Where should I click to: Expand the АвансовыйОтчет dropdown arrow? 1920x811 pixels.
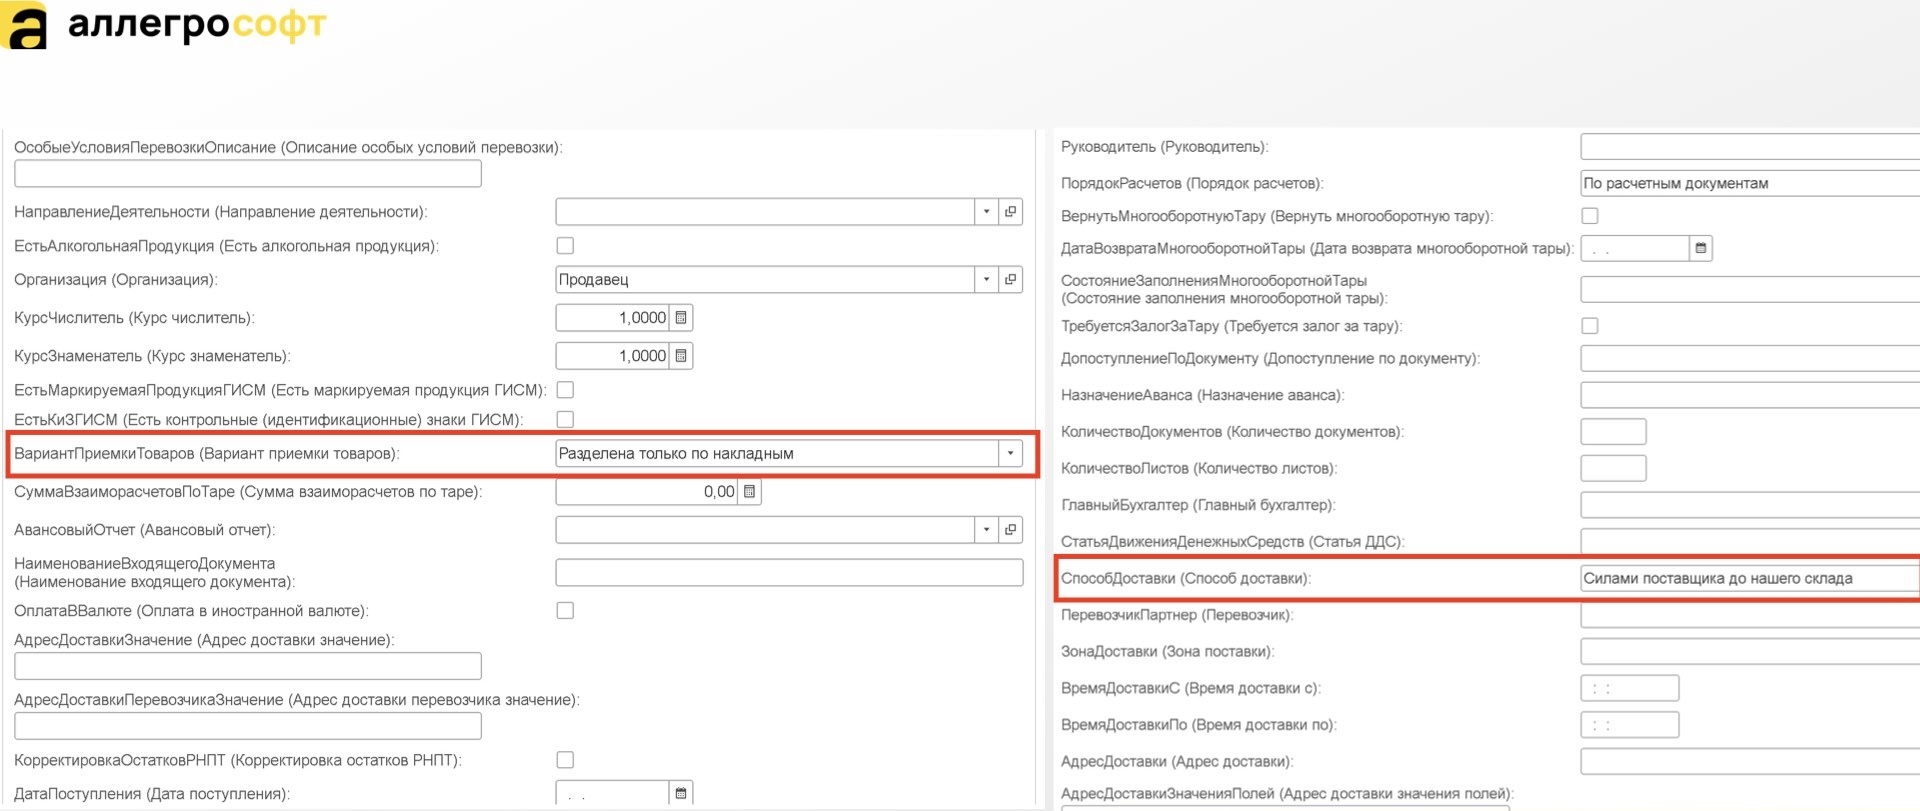pyautogui.click(x=986, y=530)
